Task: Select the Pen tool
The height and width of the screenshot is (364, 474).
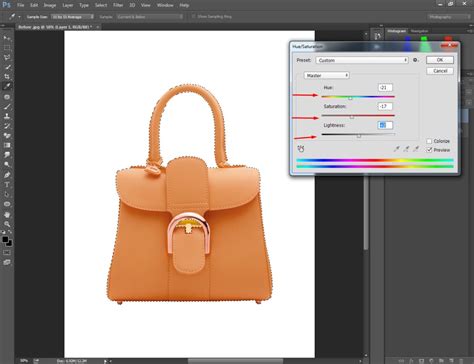Action: pyautogui.click(x=7, y=175)
